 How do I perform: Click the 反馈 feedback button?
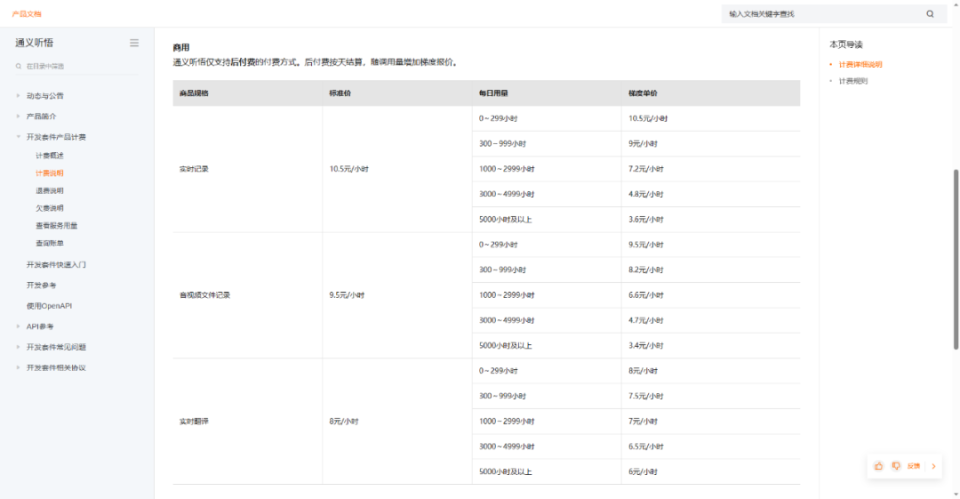[913, 466]
